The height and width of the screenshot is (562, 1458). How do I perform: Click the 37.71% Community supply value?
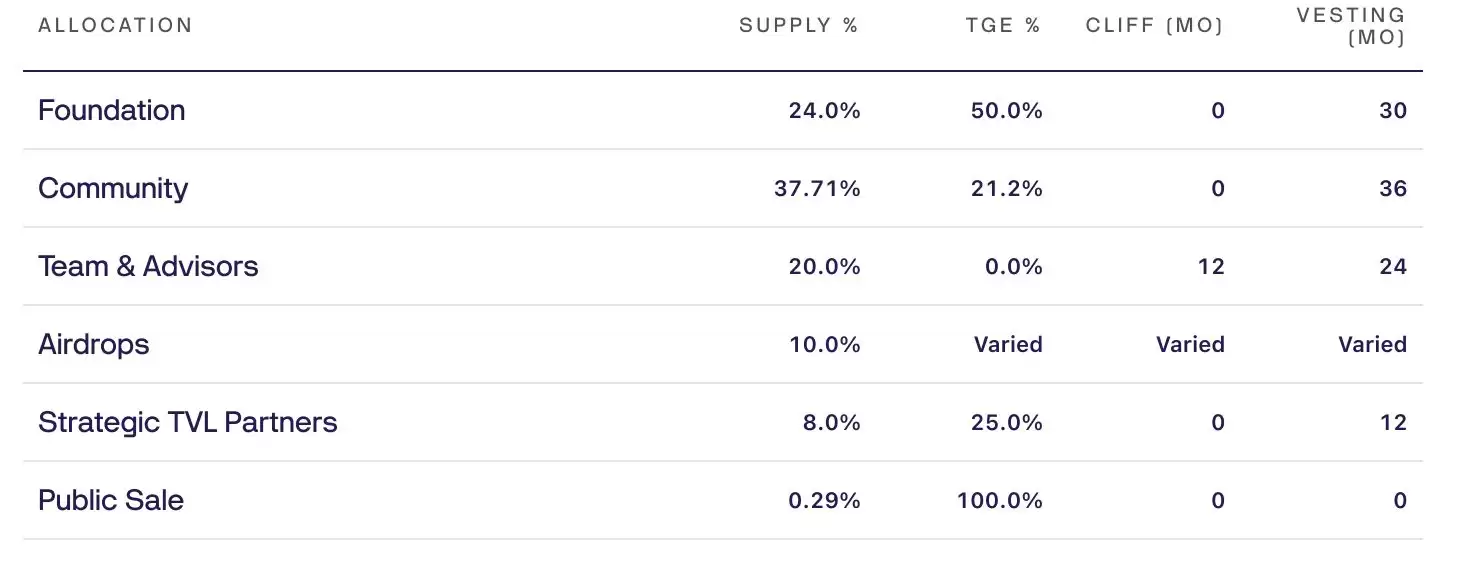pyautogui.click(x=817, y=189)
